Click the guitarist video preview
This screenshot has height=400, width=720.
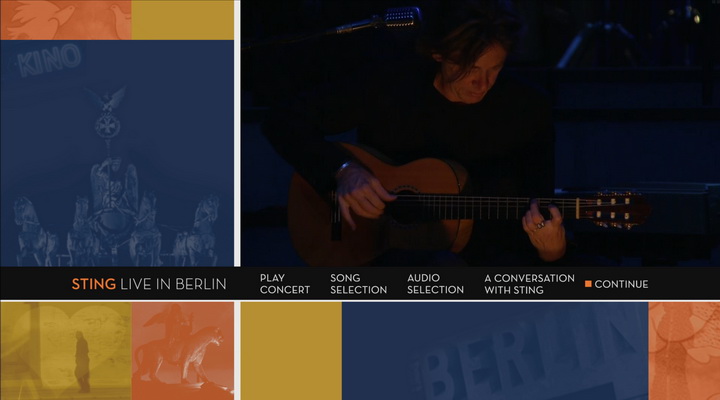point(480,133)
